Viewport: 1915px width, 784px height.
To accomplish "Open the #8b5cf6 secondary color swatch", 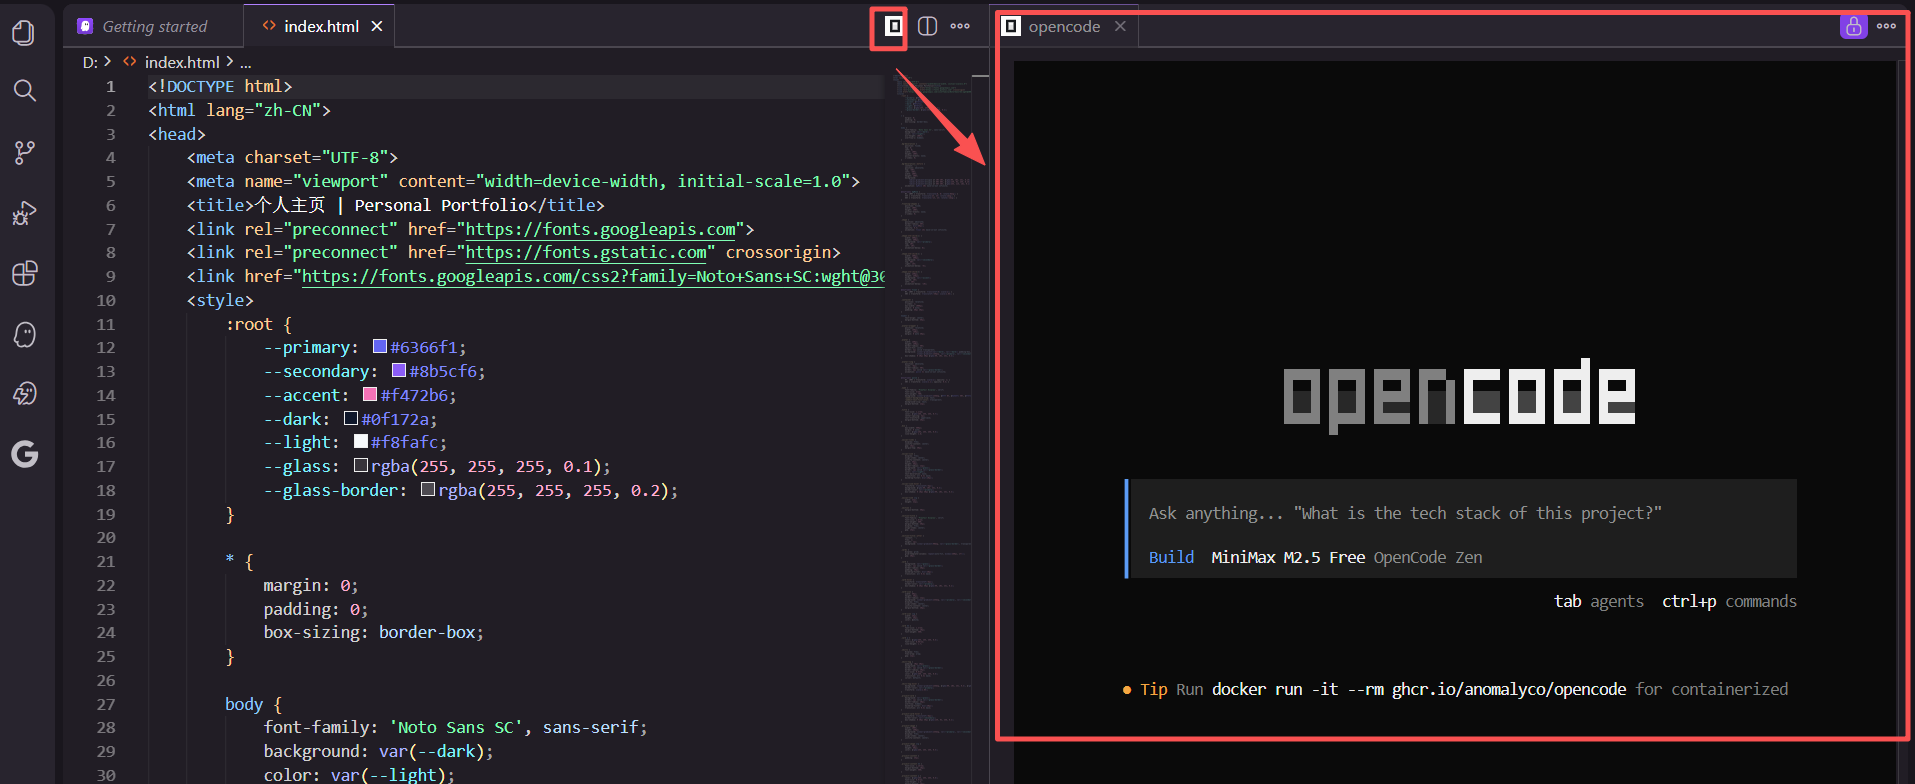I will point(399,371).
